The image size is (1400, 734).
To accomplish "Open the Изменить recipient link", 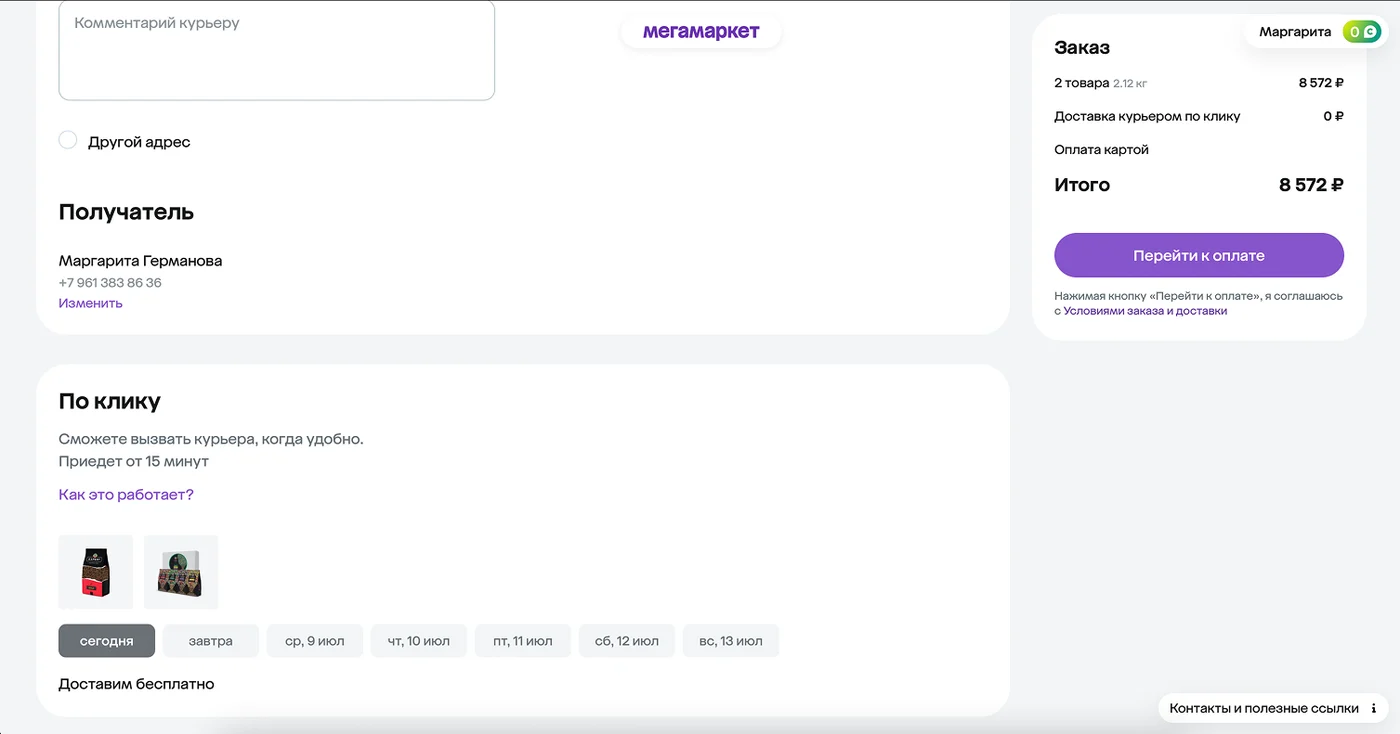I will click(91, 303).
